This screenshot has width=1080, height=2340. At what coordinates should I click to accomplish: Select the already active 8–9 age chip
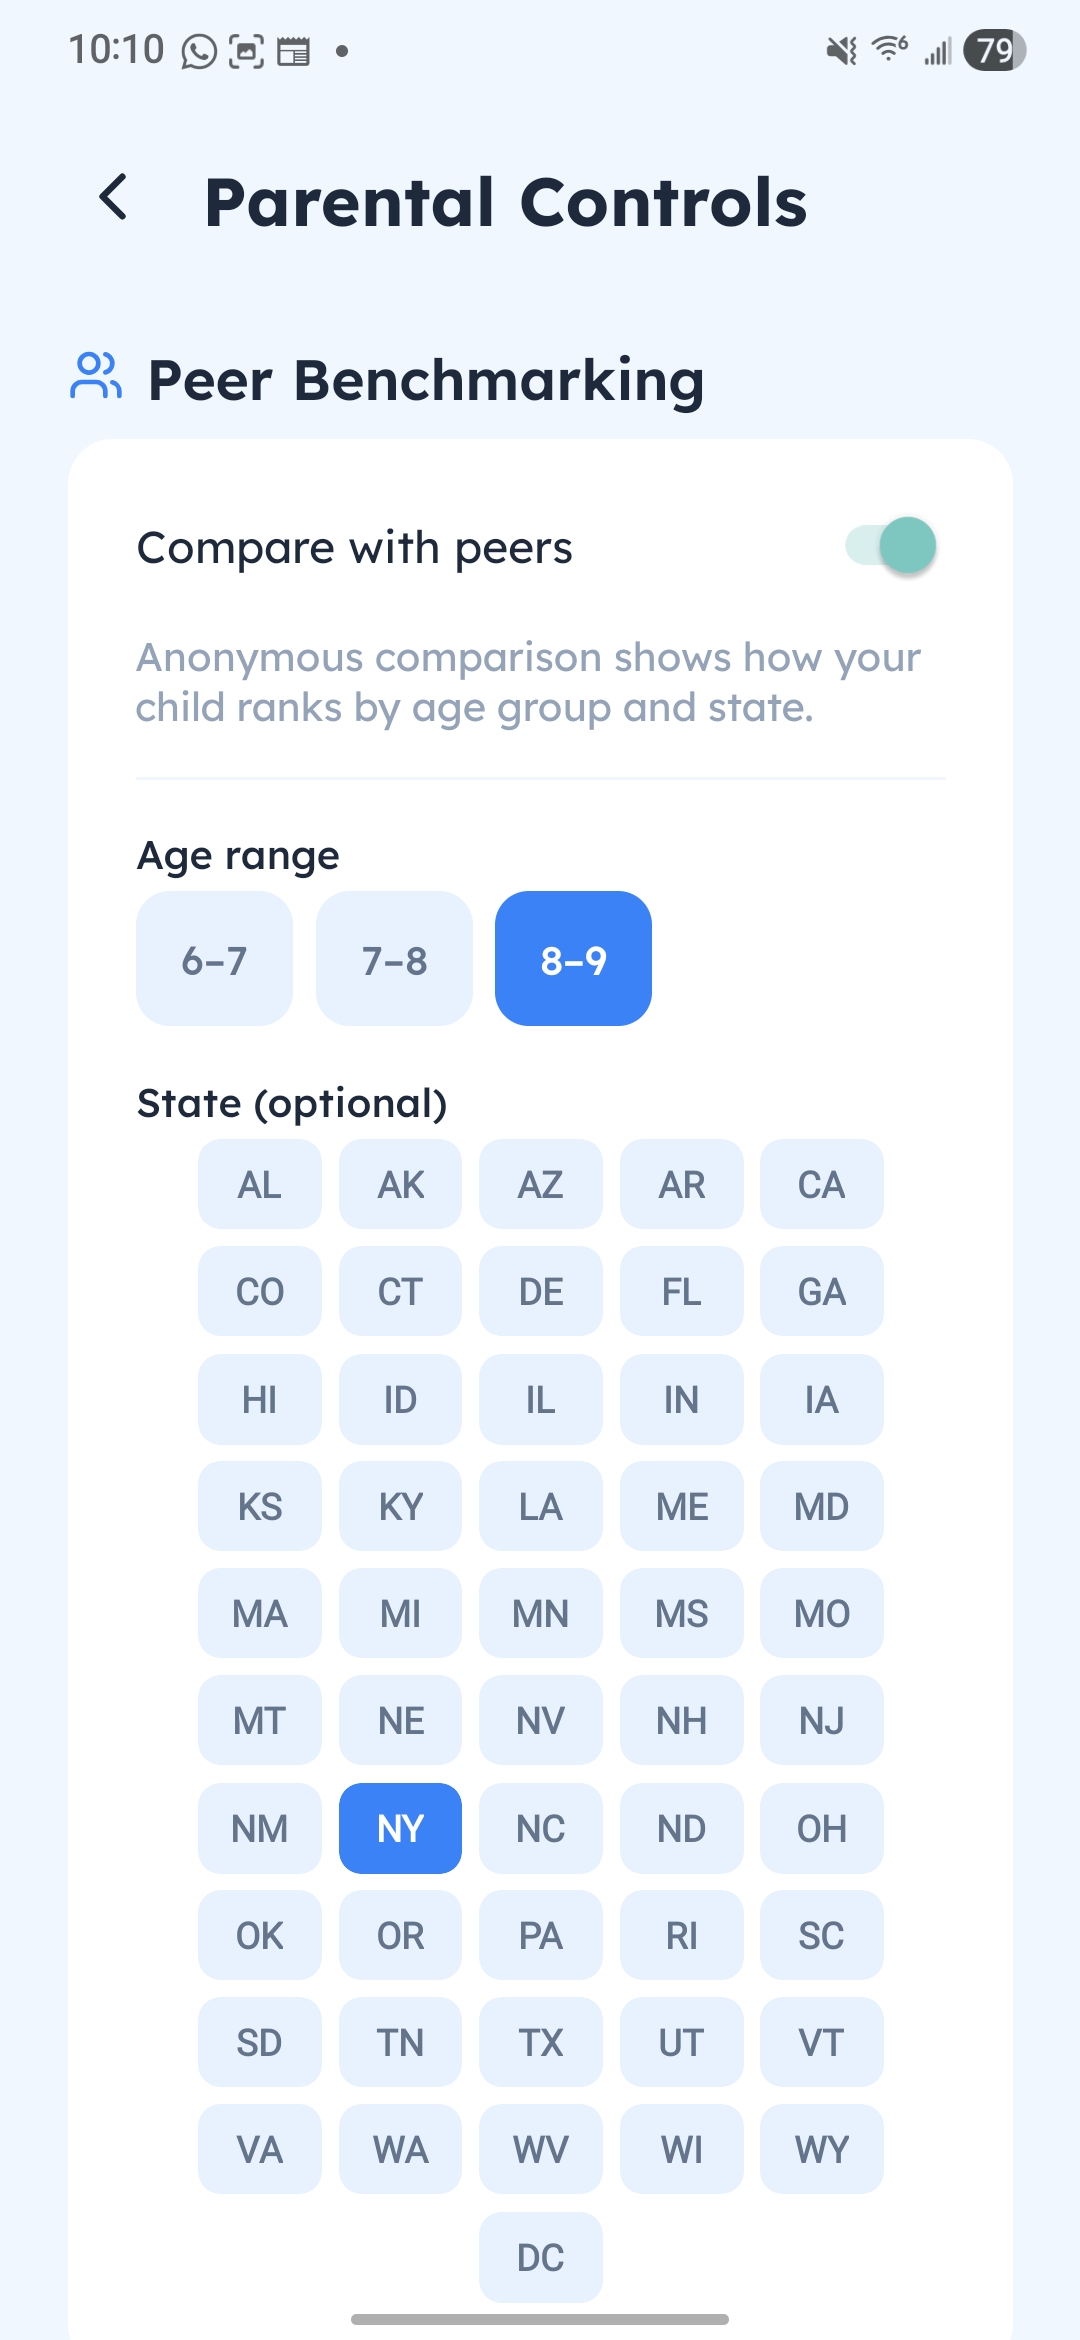pos(572,958)
